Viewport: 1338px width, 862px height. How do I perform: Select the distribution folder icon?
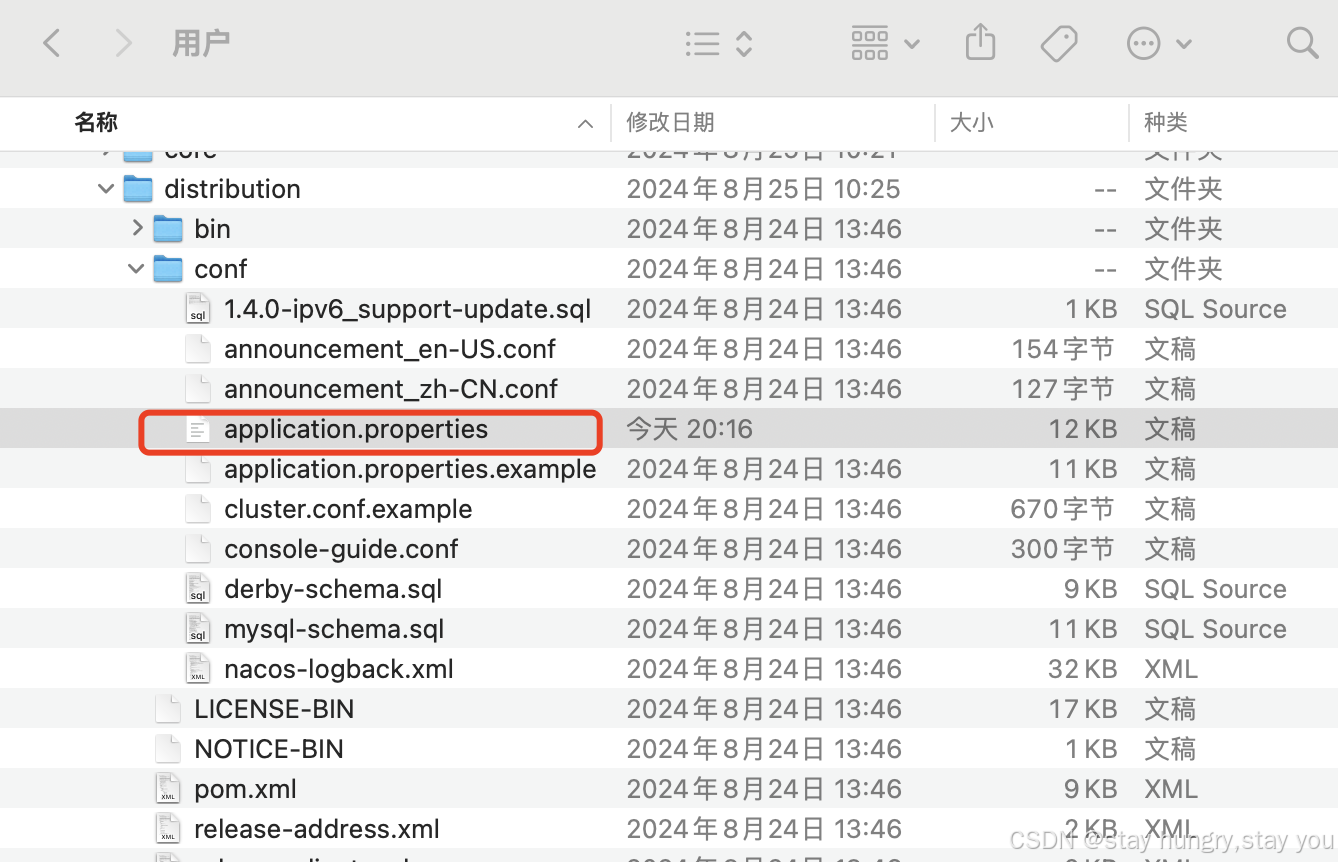pyautogui.click(x=138, y=189)
